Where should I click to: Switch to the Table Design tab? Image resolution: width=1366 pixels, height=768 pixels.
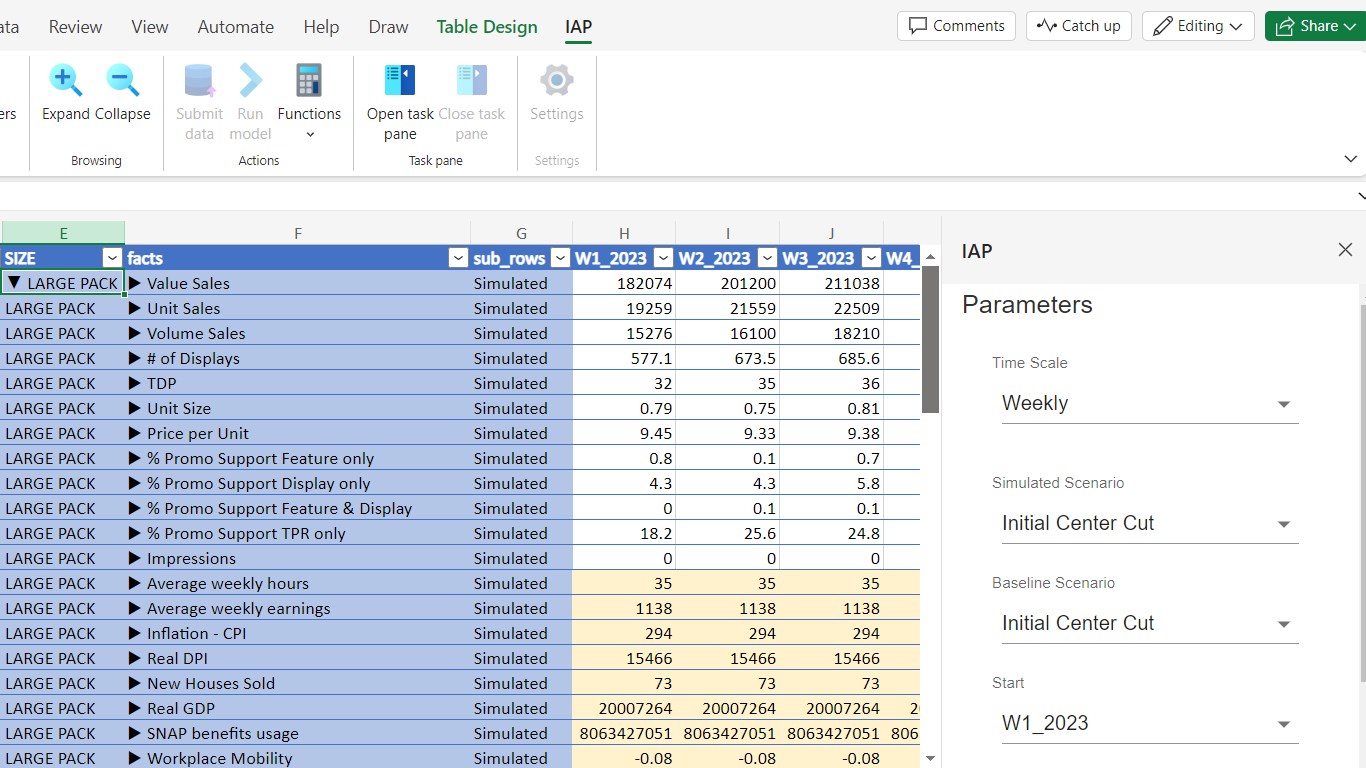487,27
